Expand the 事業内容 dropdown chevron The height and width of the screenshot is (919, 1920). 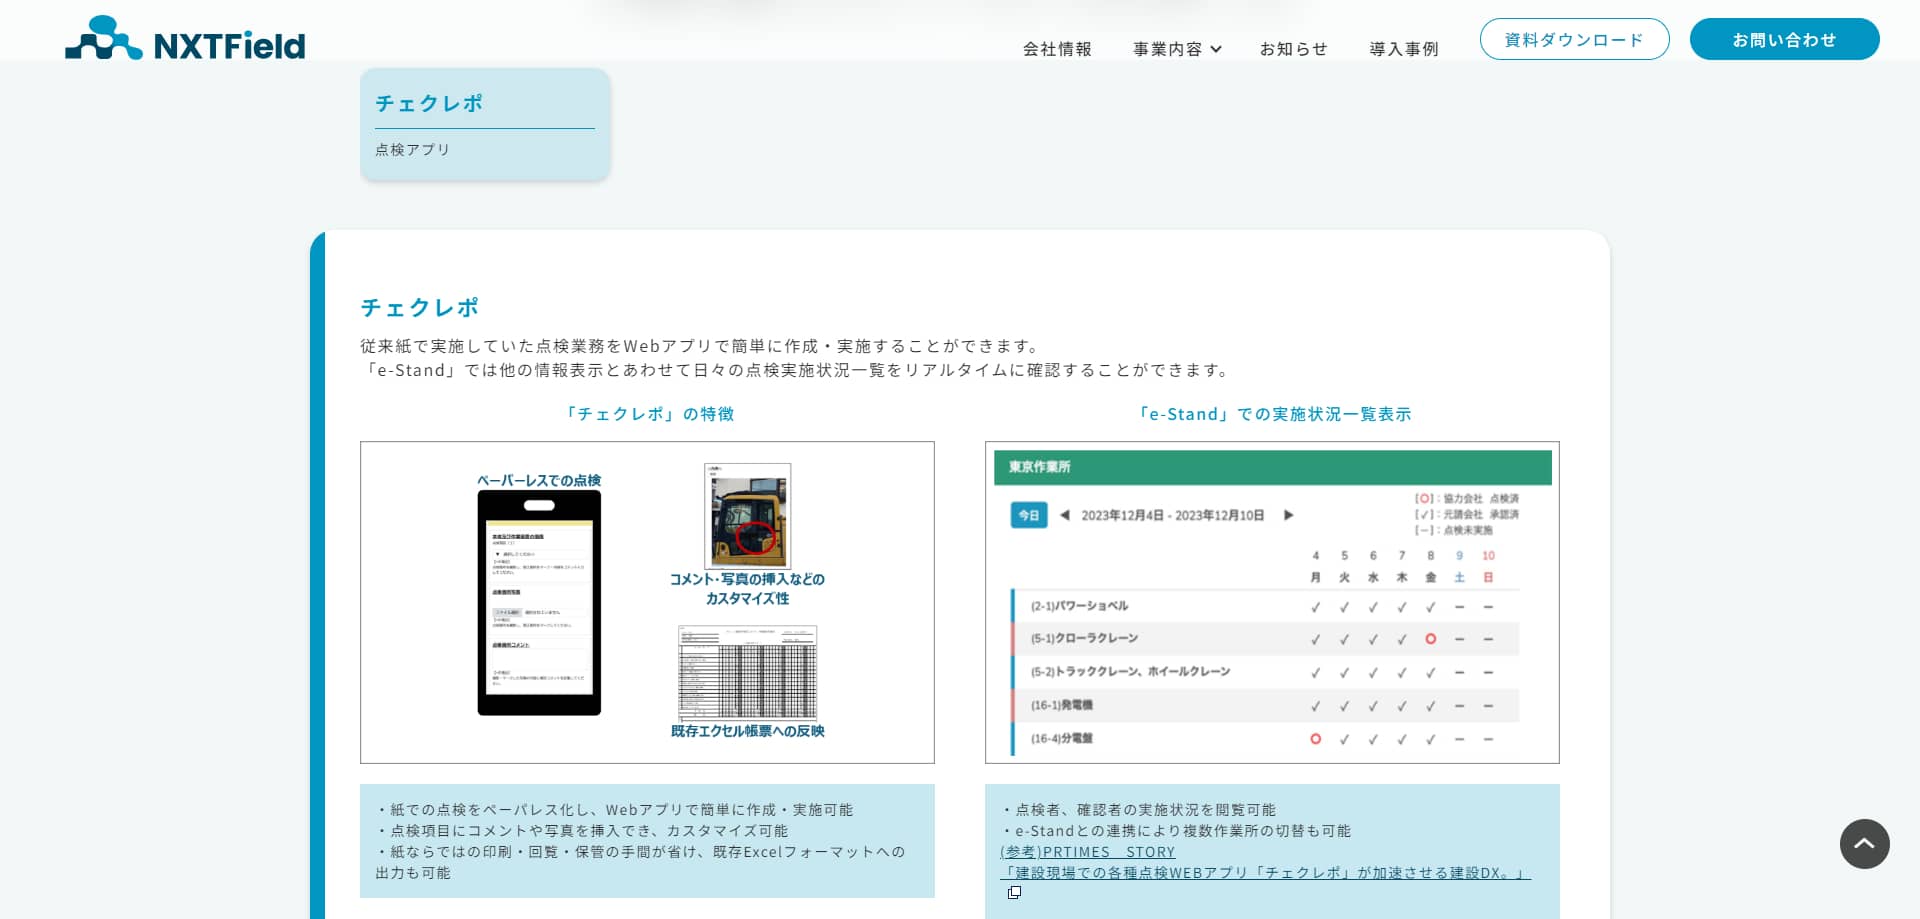point(1216,49)
